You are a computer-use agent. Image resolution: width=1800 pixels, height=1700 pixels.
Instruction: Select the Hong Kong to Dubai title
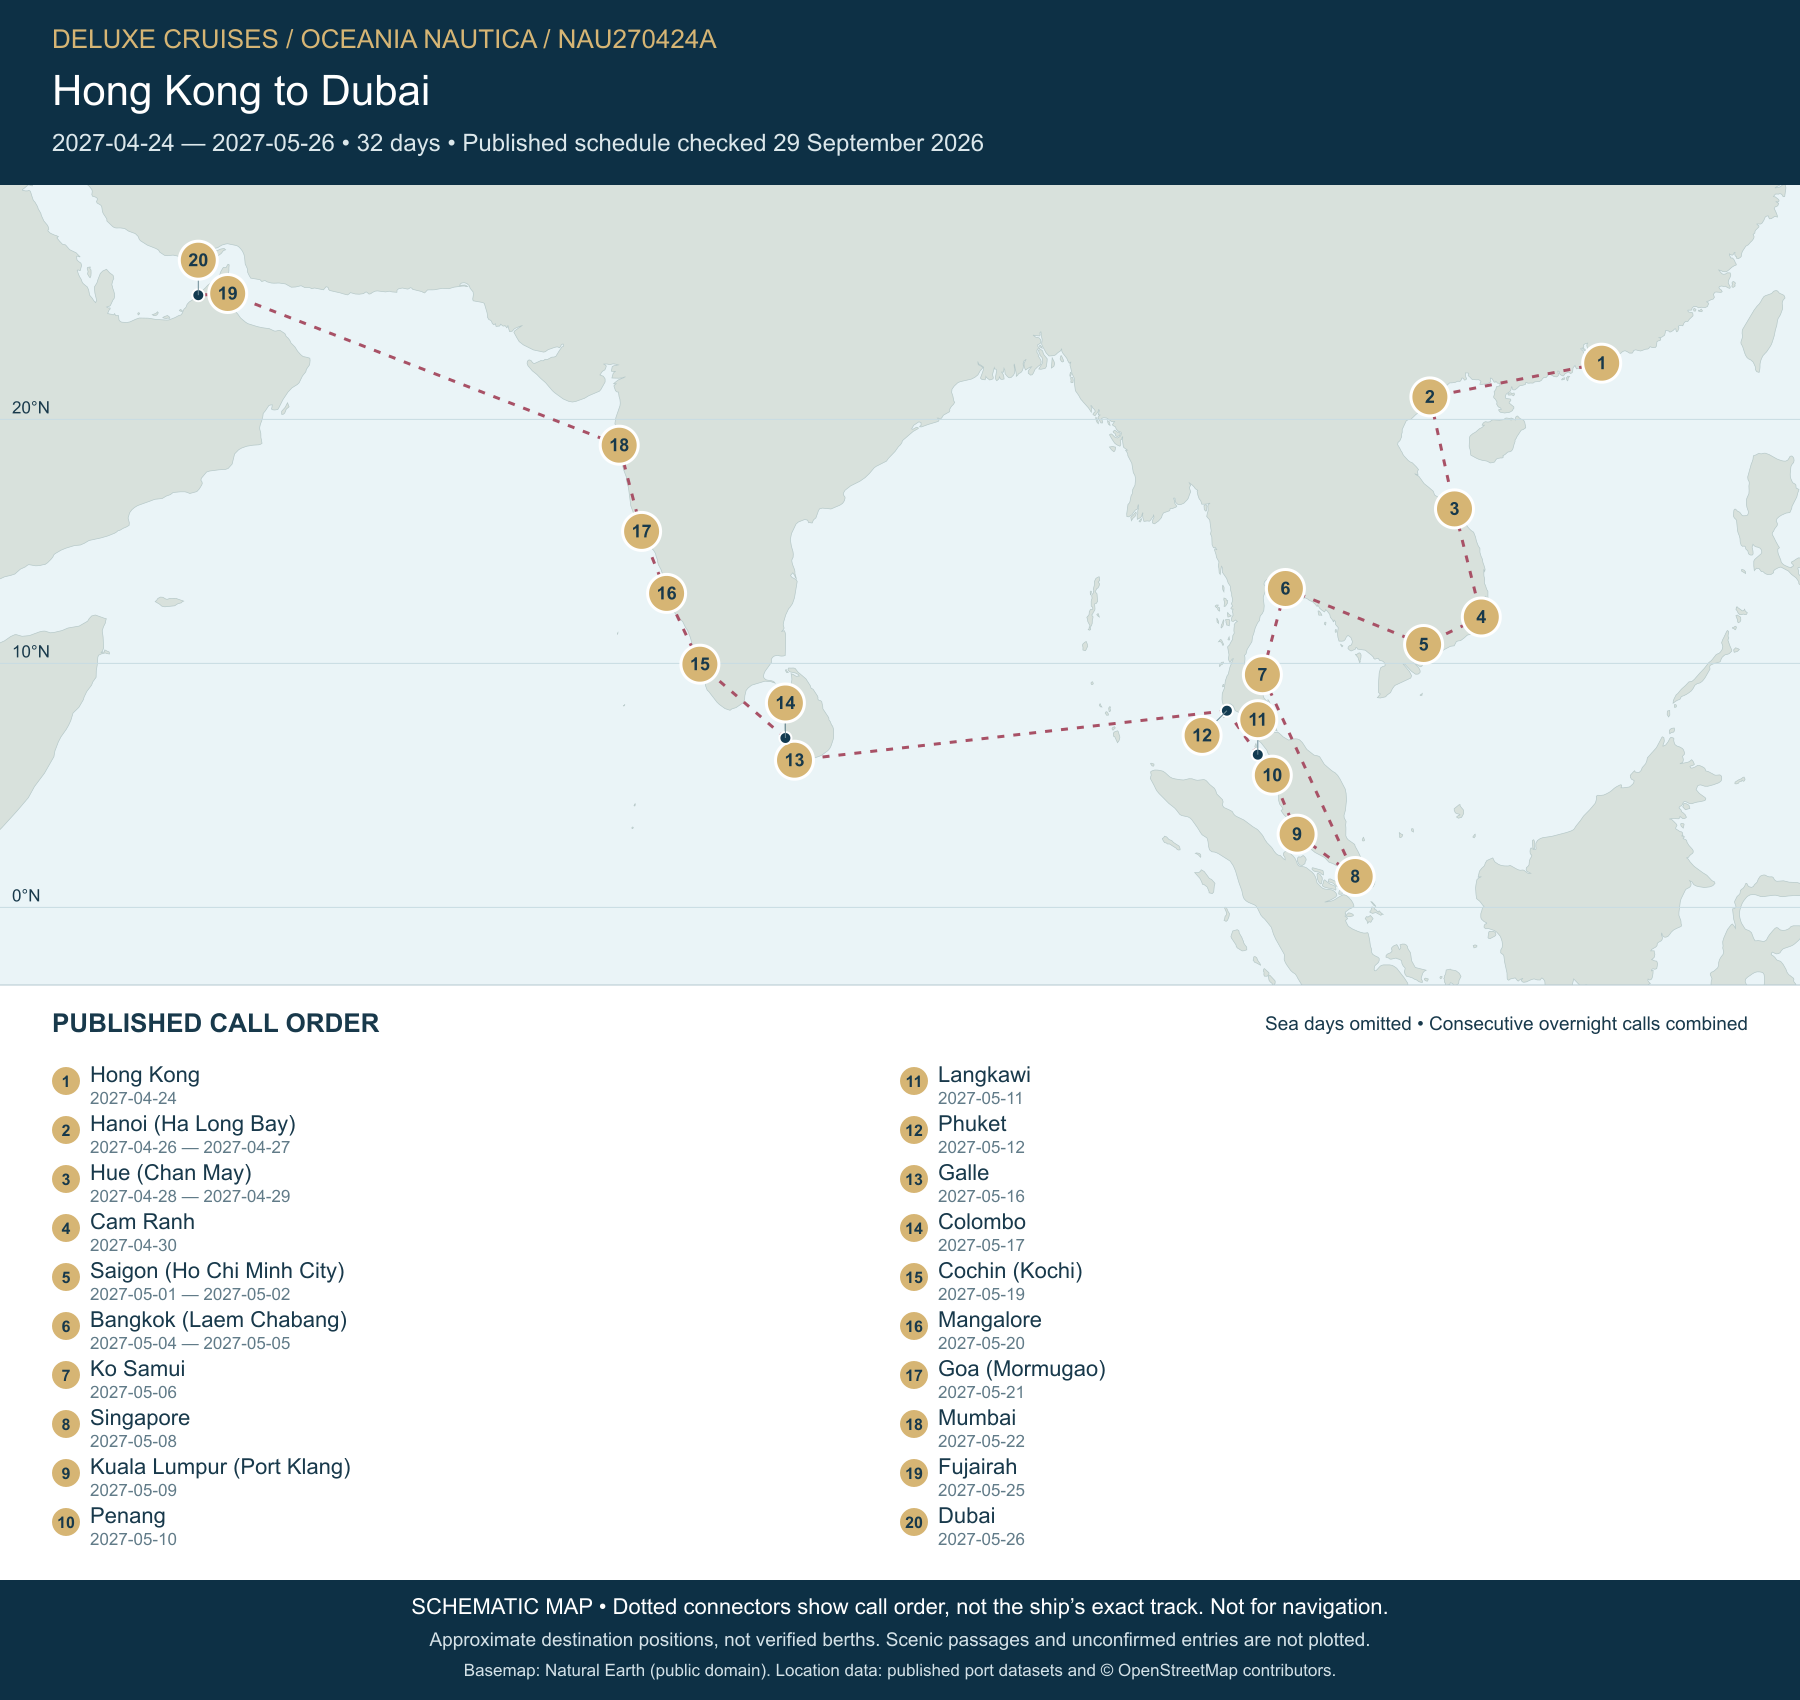[241, 91]
